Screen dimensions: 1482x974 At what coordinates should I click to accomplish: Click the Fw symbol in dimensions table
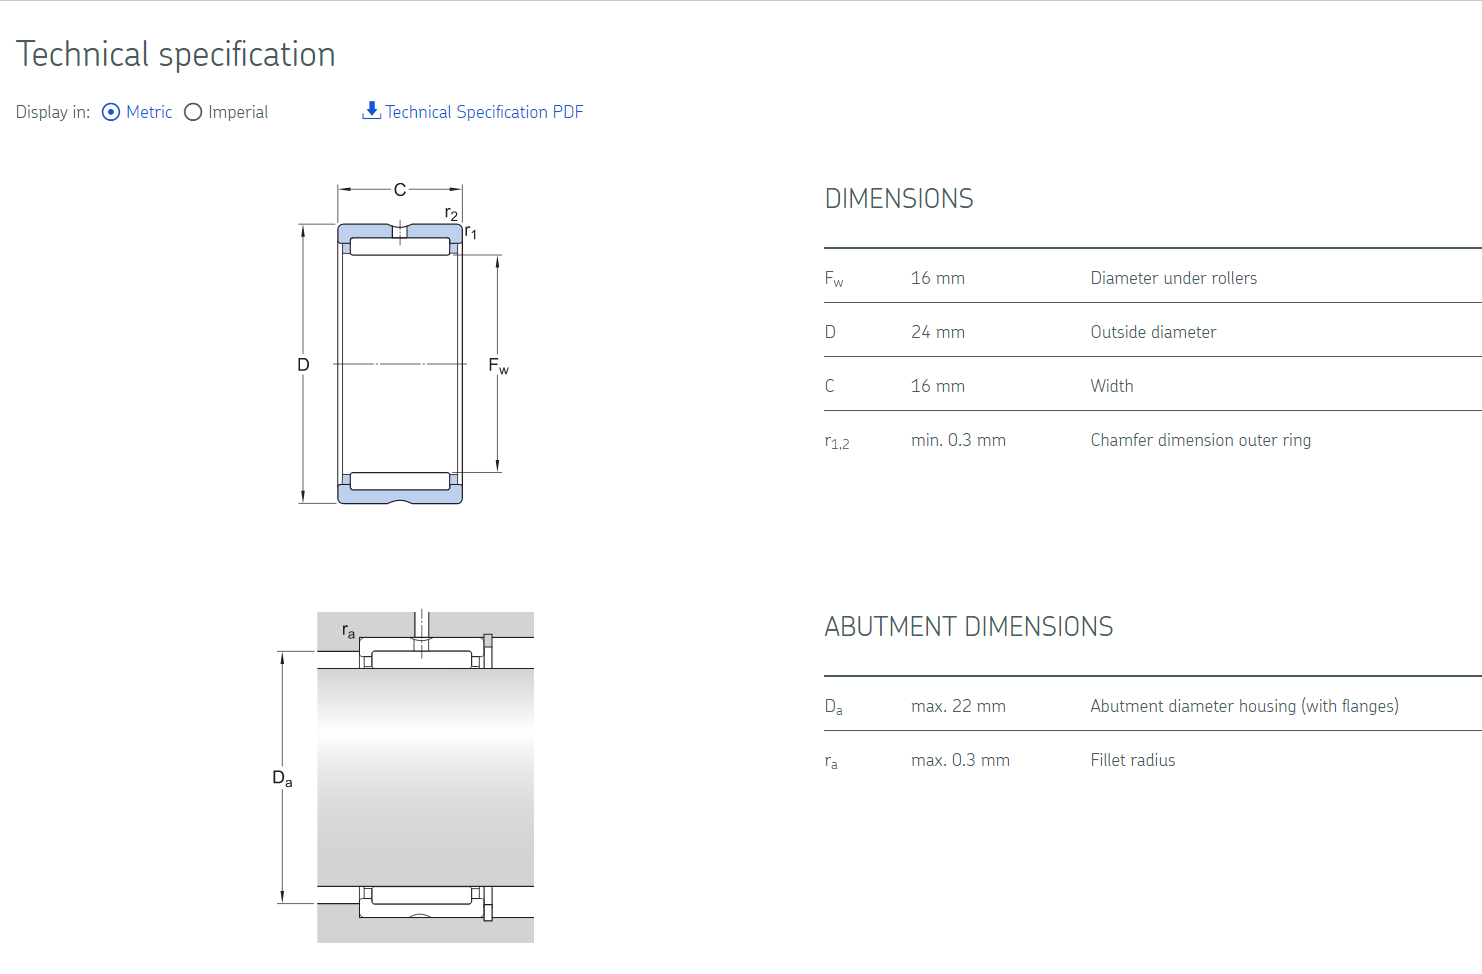click(x=834, y=279)
